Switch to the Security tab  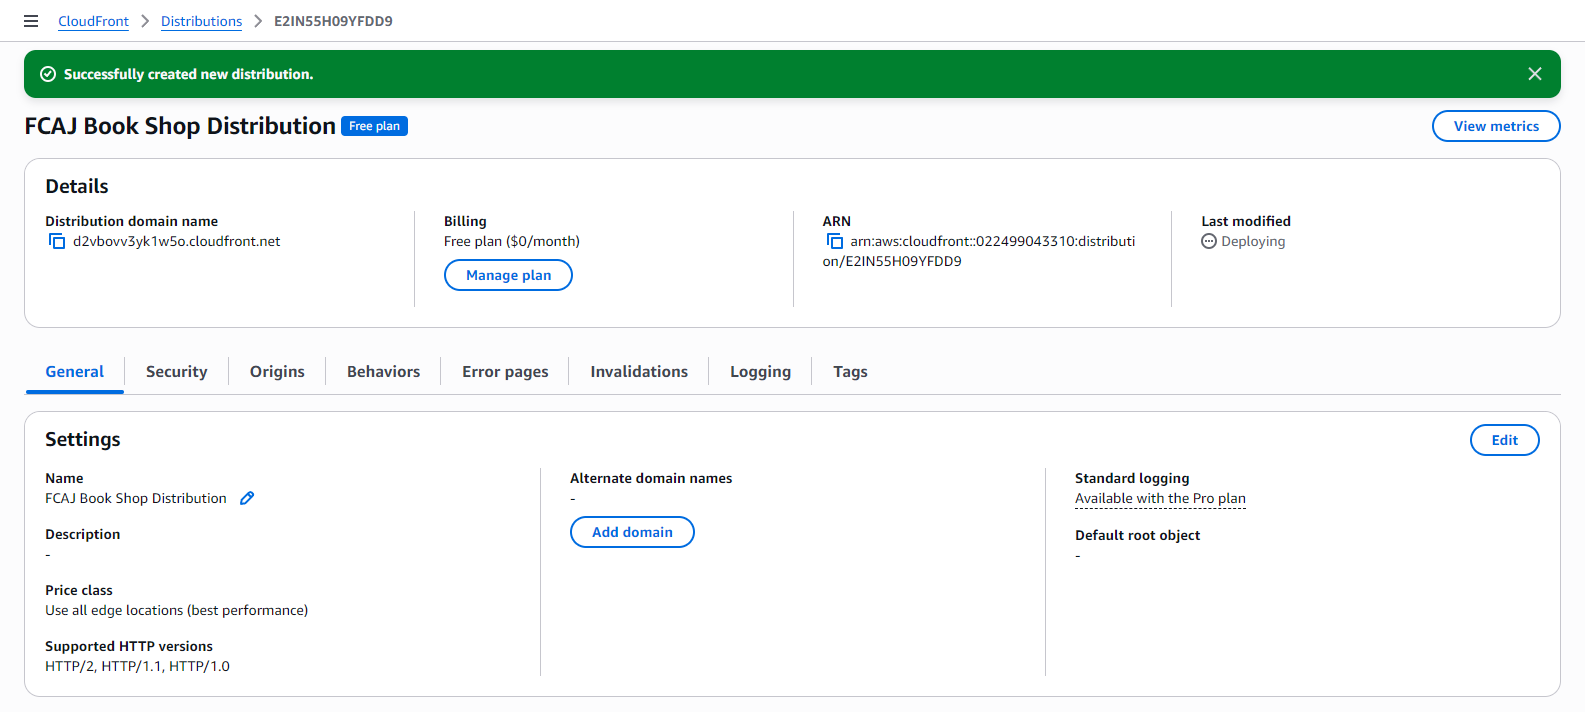(x=176, y=372)
